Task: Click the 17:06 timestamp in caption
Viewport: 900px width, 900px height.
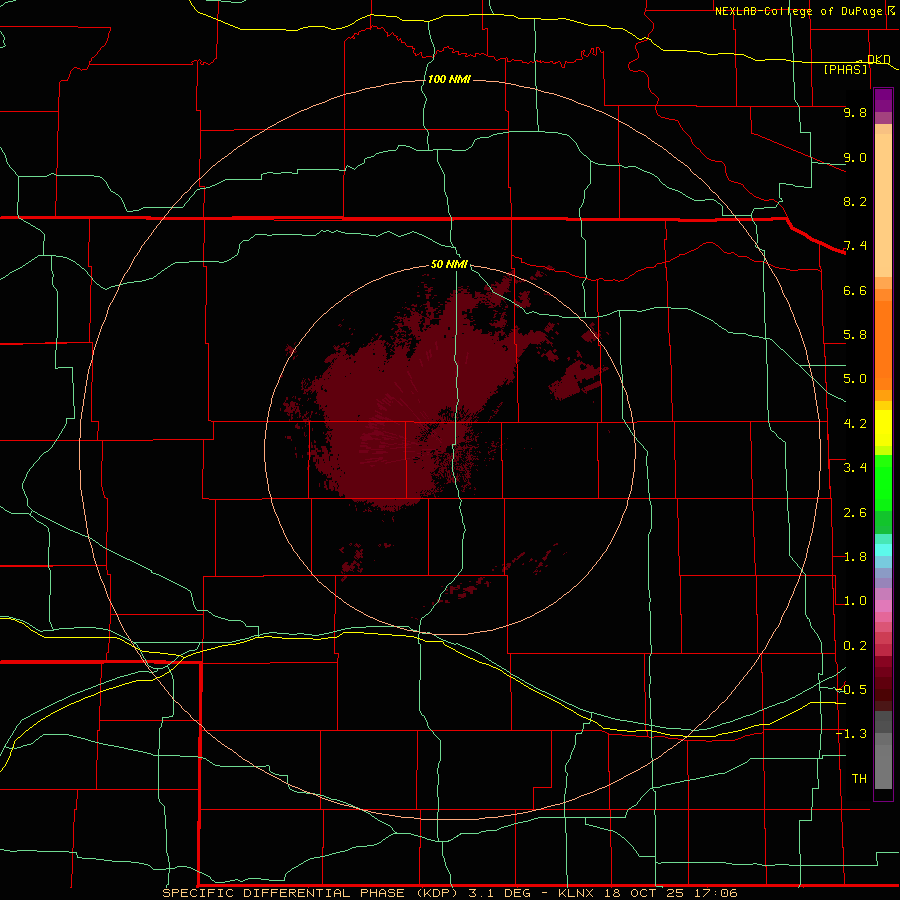Action: tap(714, 893)
